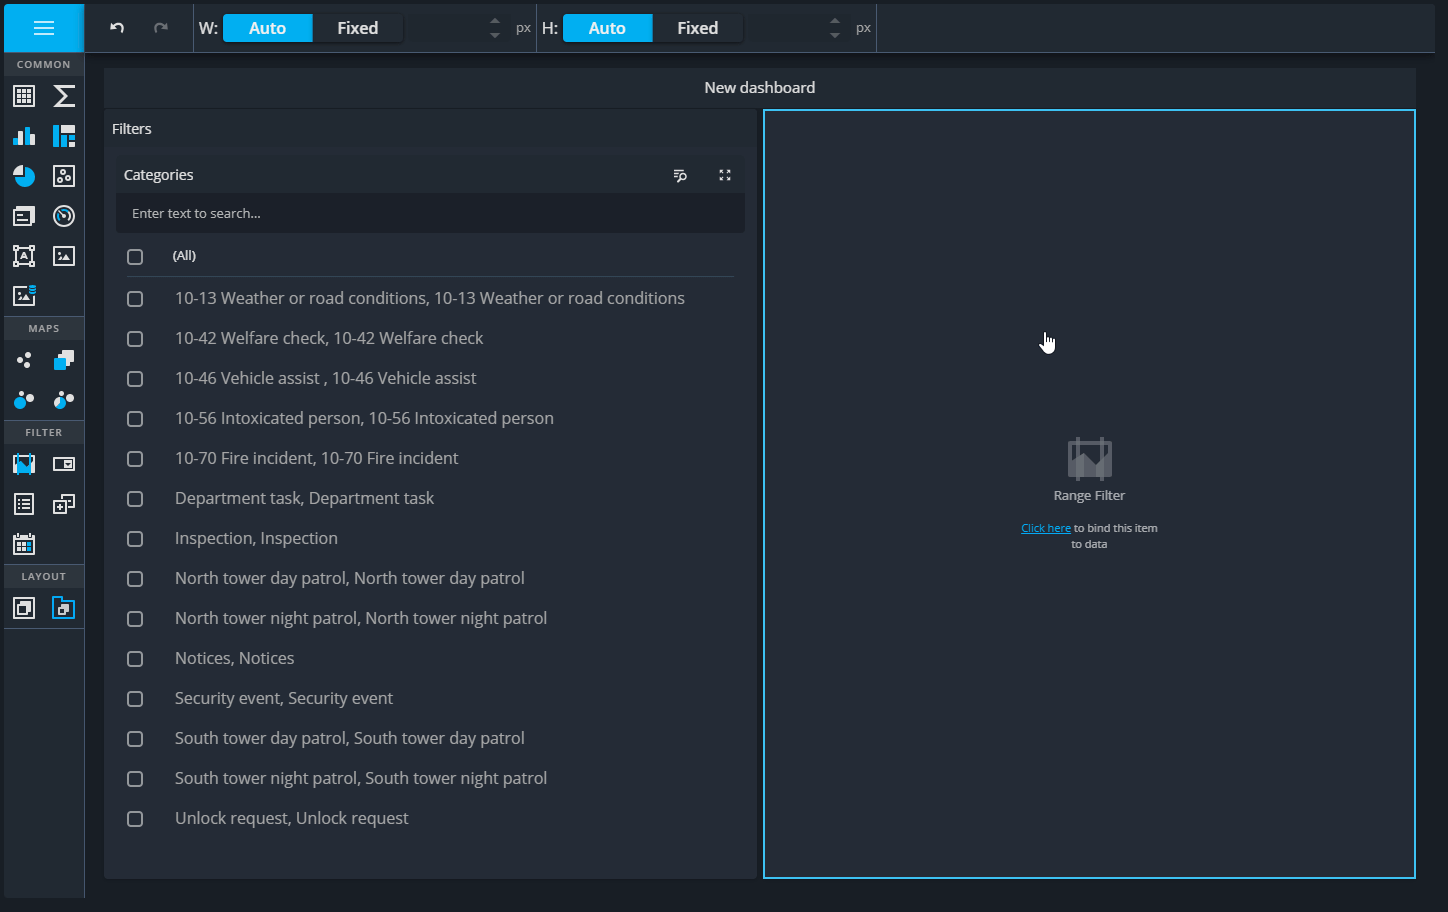This screenshot has height=912, width=1448.
Task: Click the 'Categories' item caption
Action: tap(159, 175)
